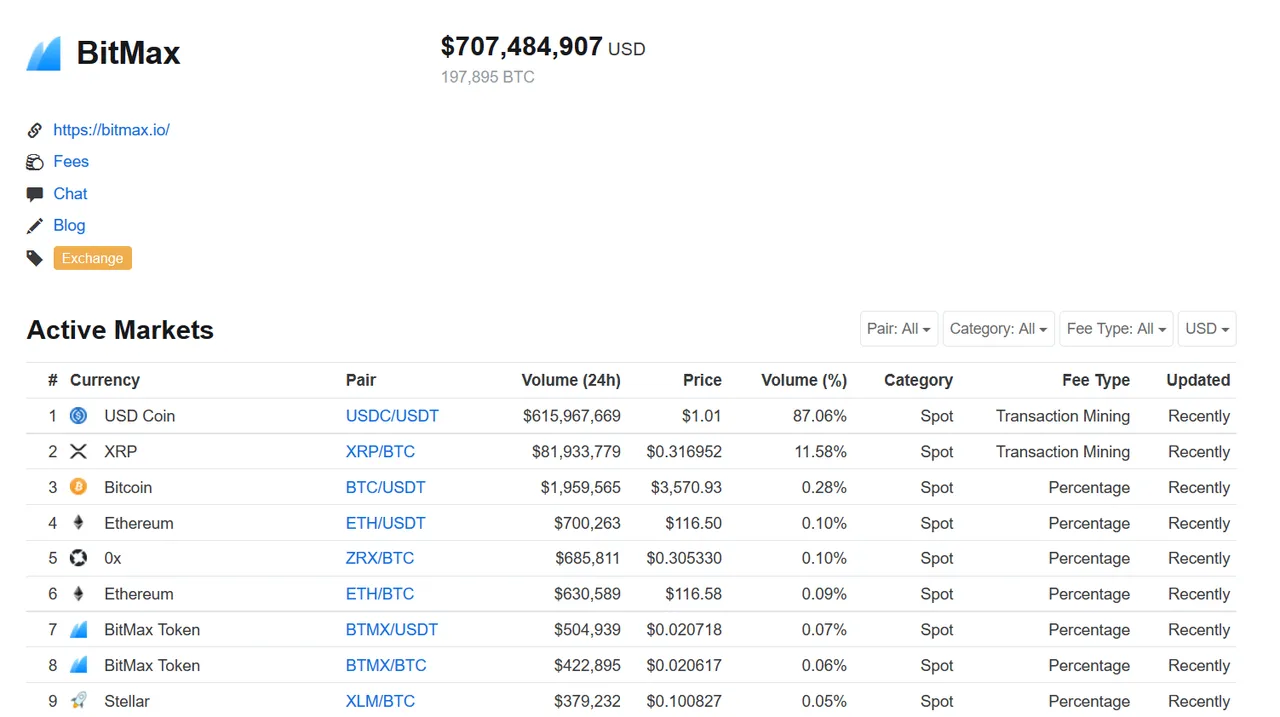This screenshot has width=1280, height=717.
Task: Click the 0x currency icon
Action: [79, 558]
